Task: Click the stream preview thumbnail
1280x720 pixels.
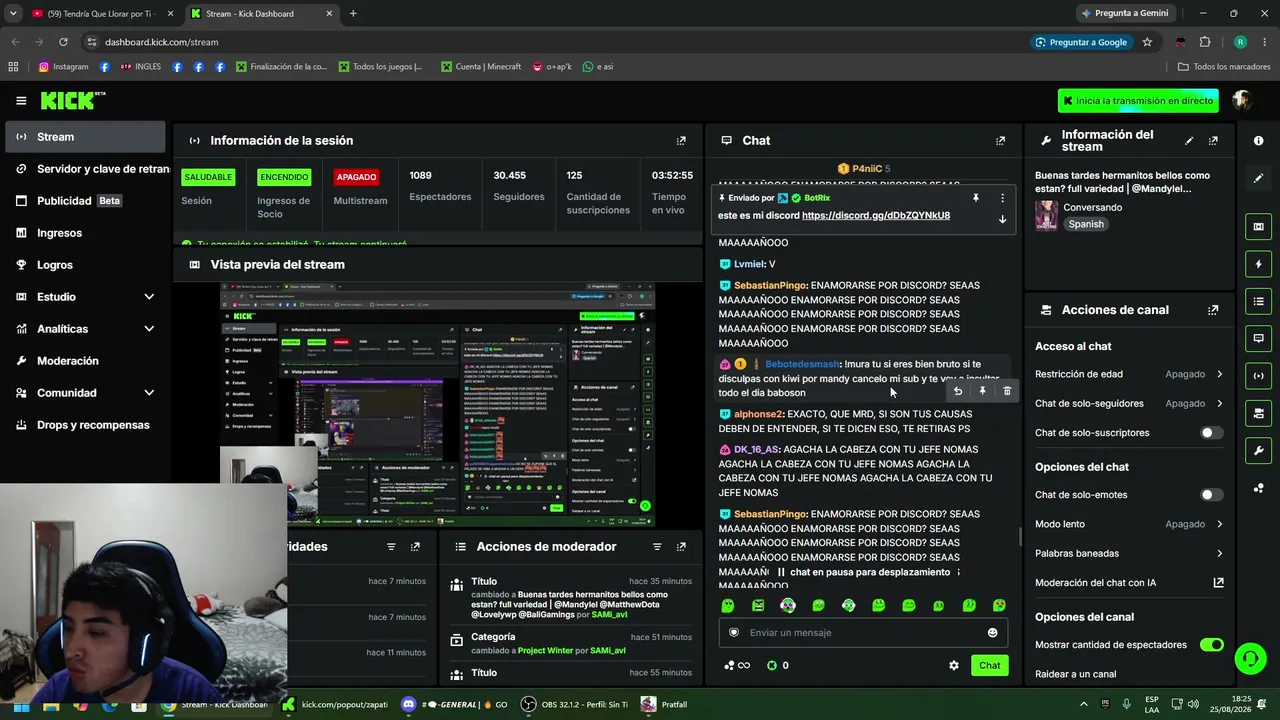Action: (x=437, y=404)
